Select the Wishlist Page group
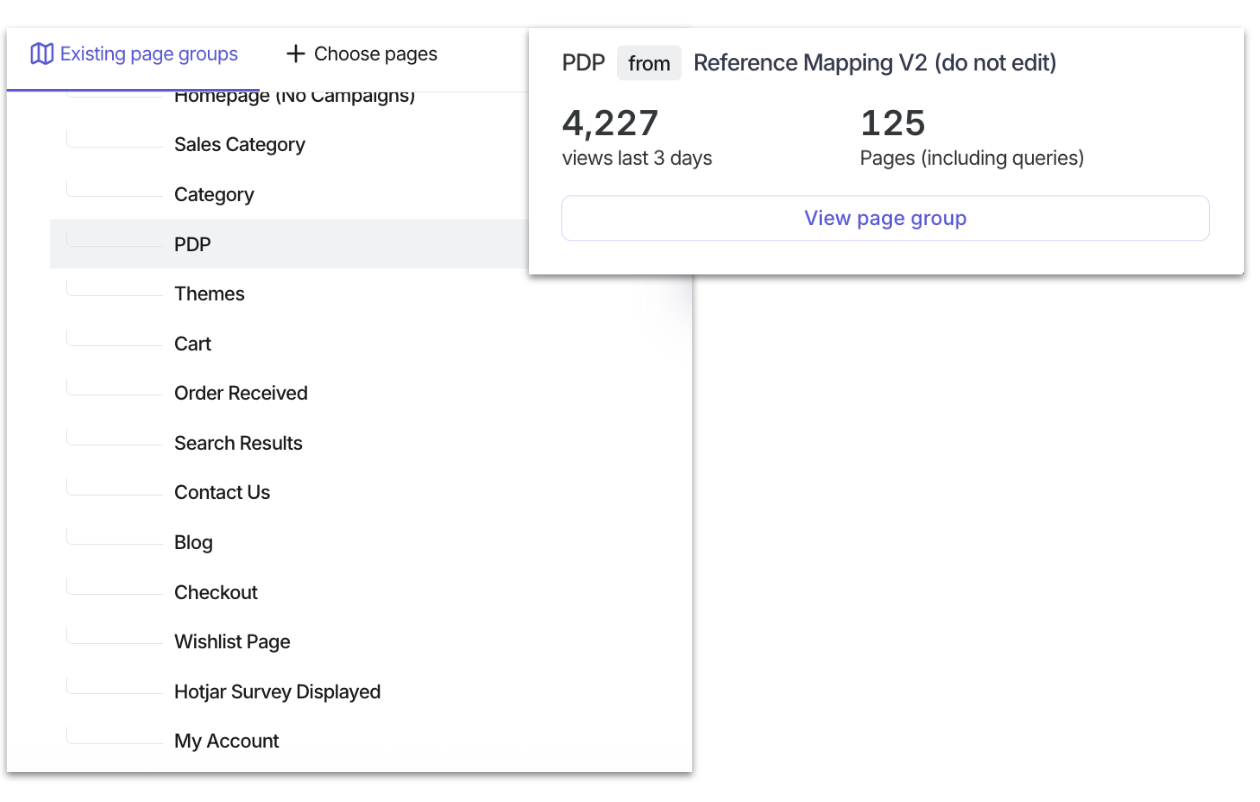The height and width of the screenshot is (802, 1260). (232, 642)
